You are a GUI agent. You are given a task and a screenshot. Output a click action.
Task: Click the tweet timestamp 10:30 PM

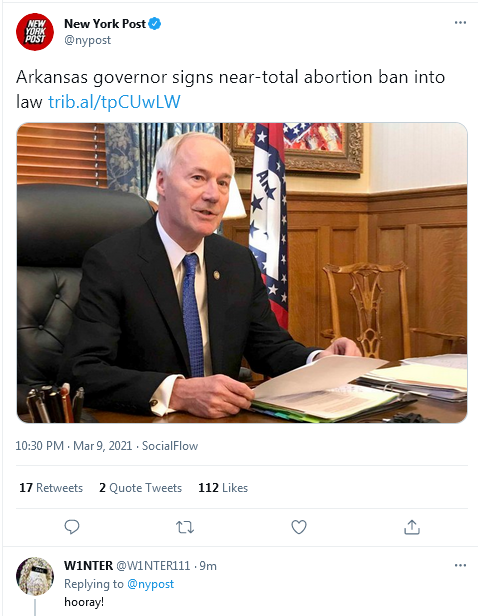pos(39,446)
